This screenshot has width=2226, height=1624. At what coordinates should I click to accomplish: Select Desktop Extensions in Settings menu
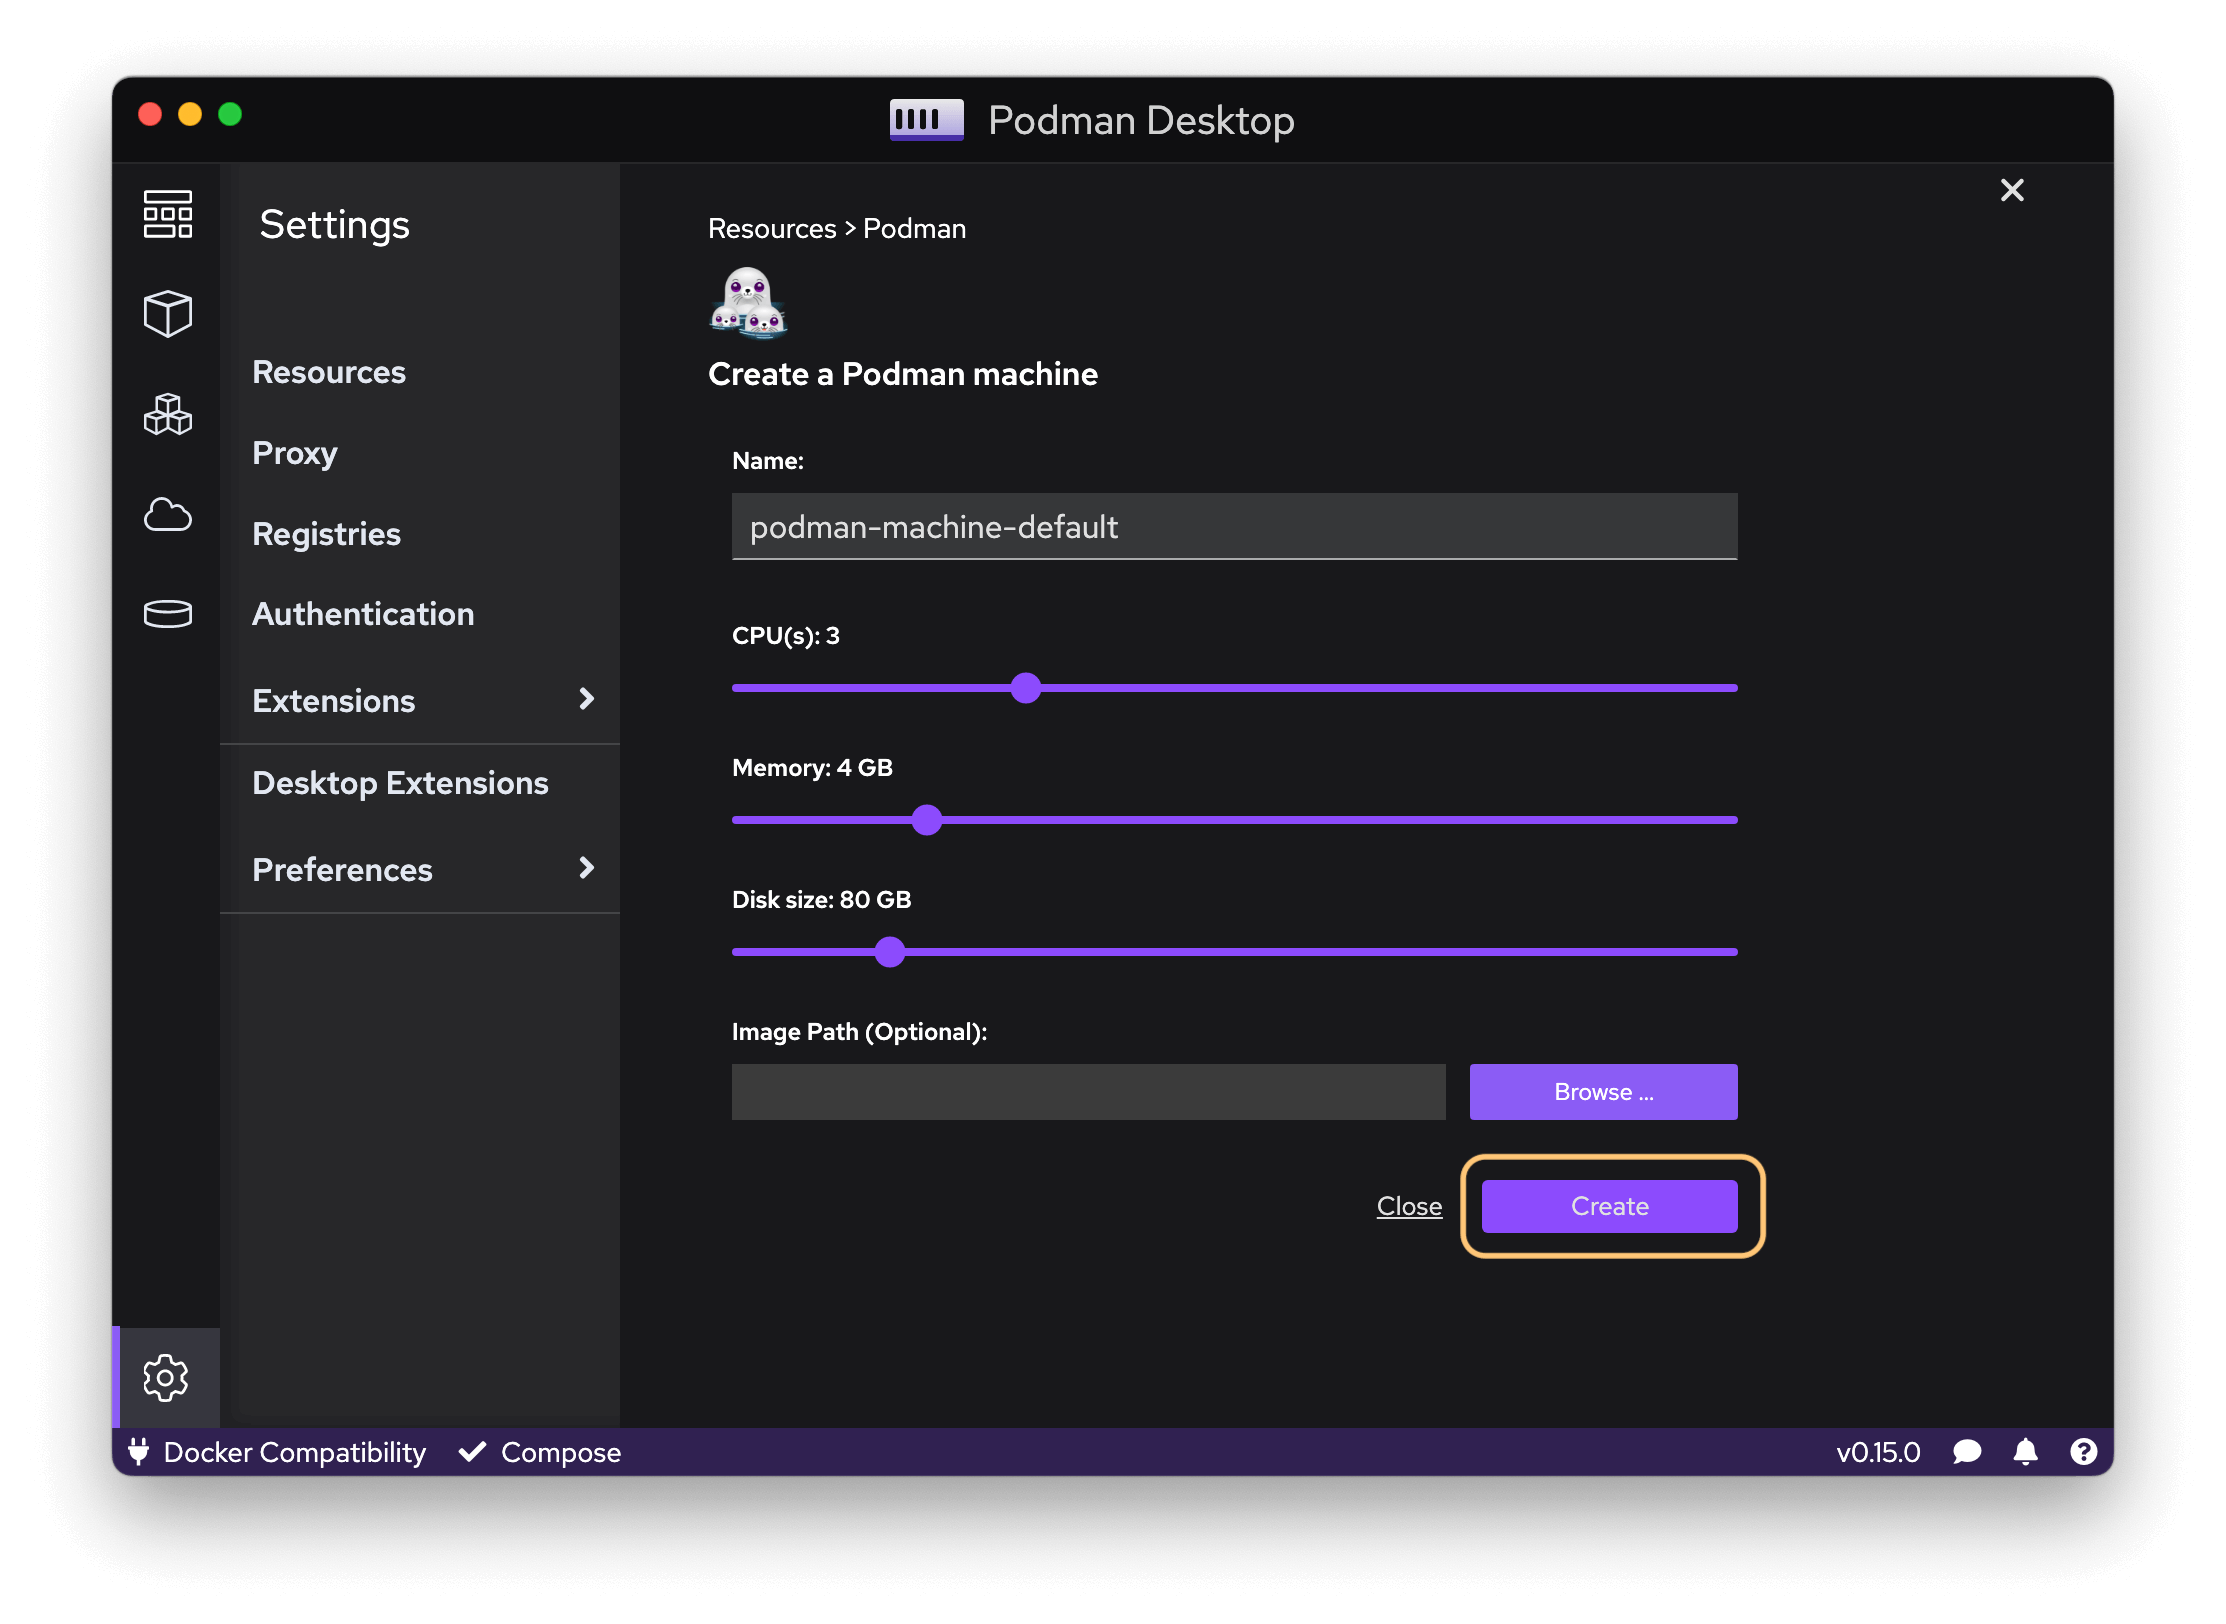(400, 783)
